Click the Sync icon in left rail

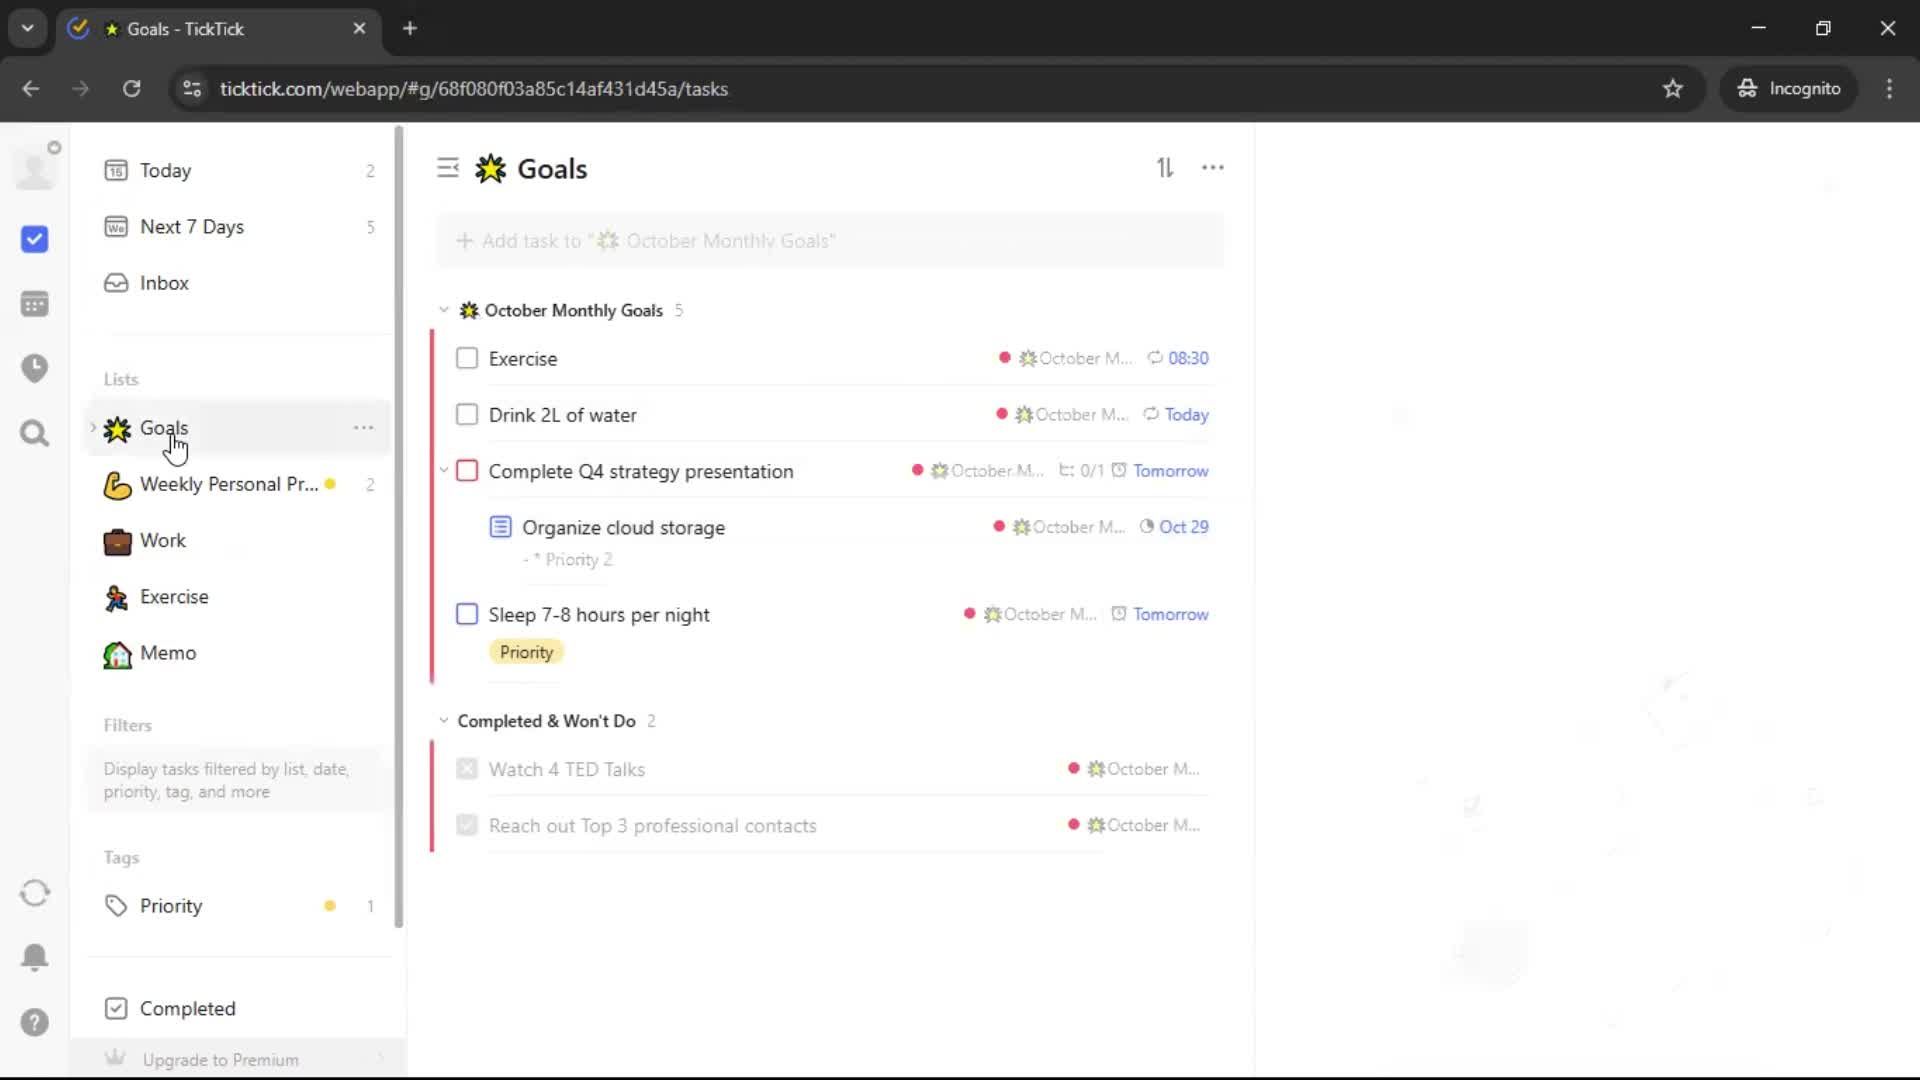[35, 893]
